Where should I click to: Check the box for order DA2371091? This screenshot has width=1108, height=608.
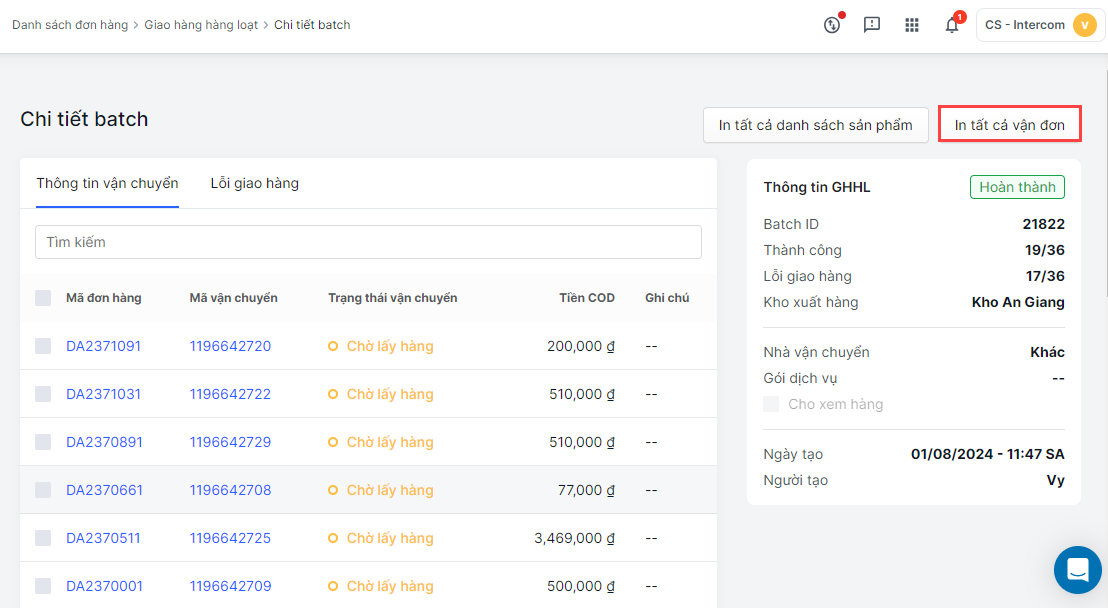pos(43,346)
